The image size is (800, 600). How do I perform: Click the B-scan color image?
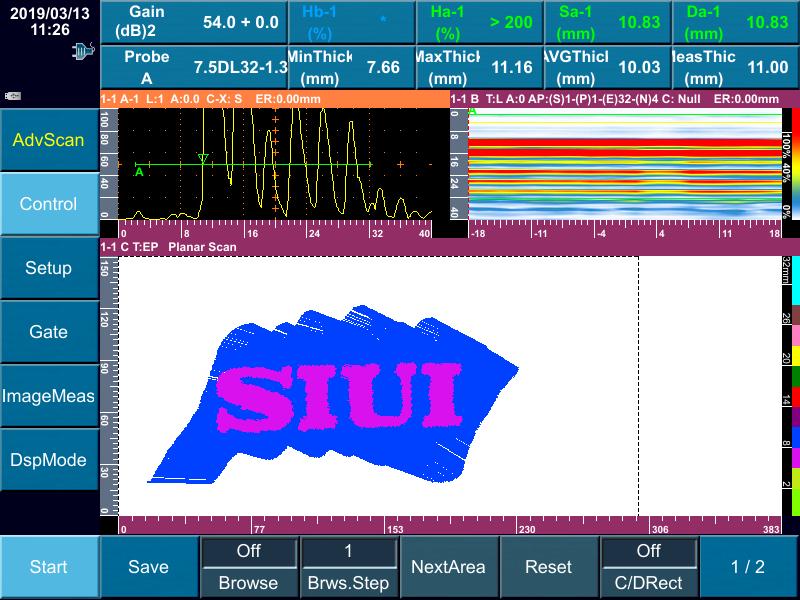tap(625, 163)
